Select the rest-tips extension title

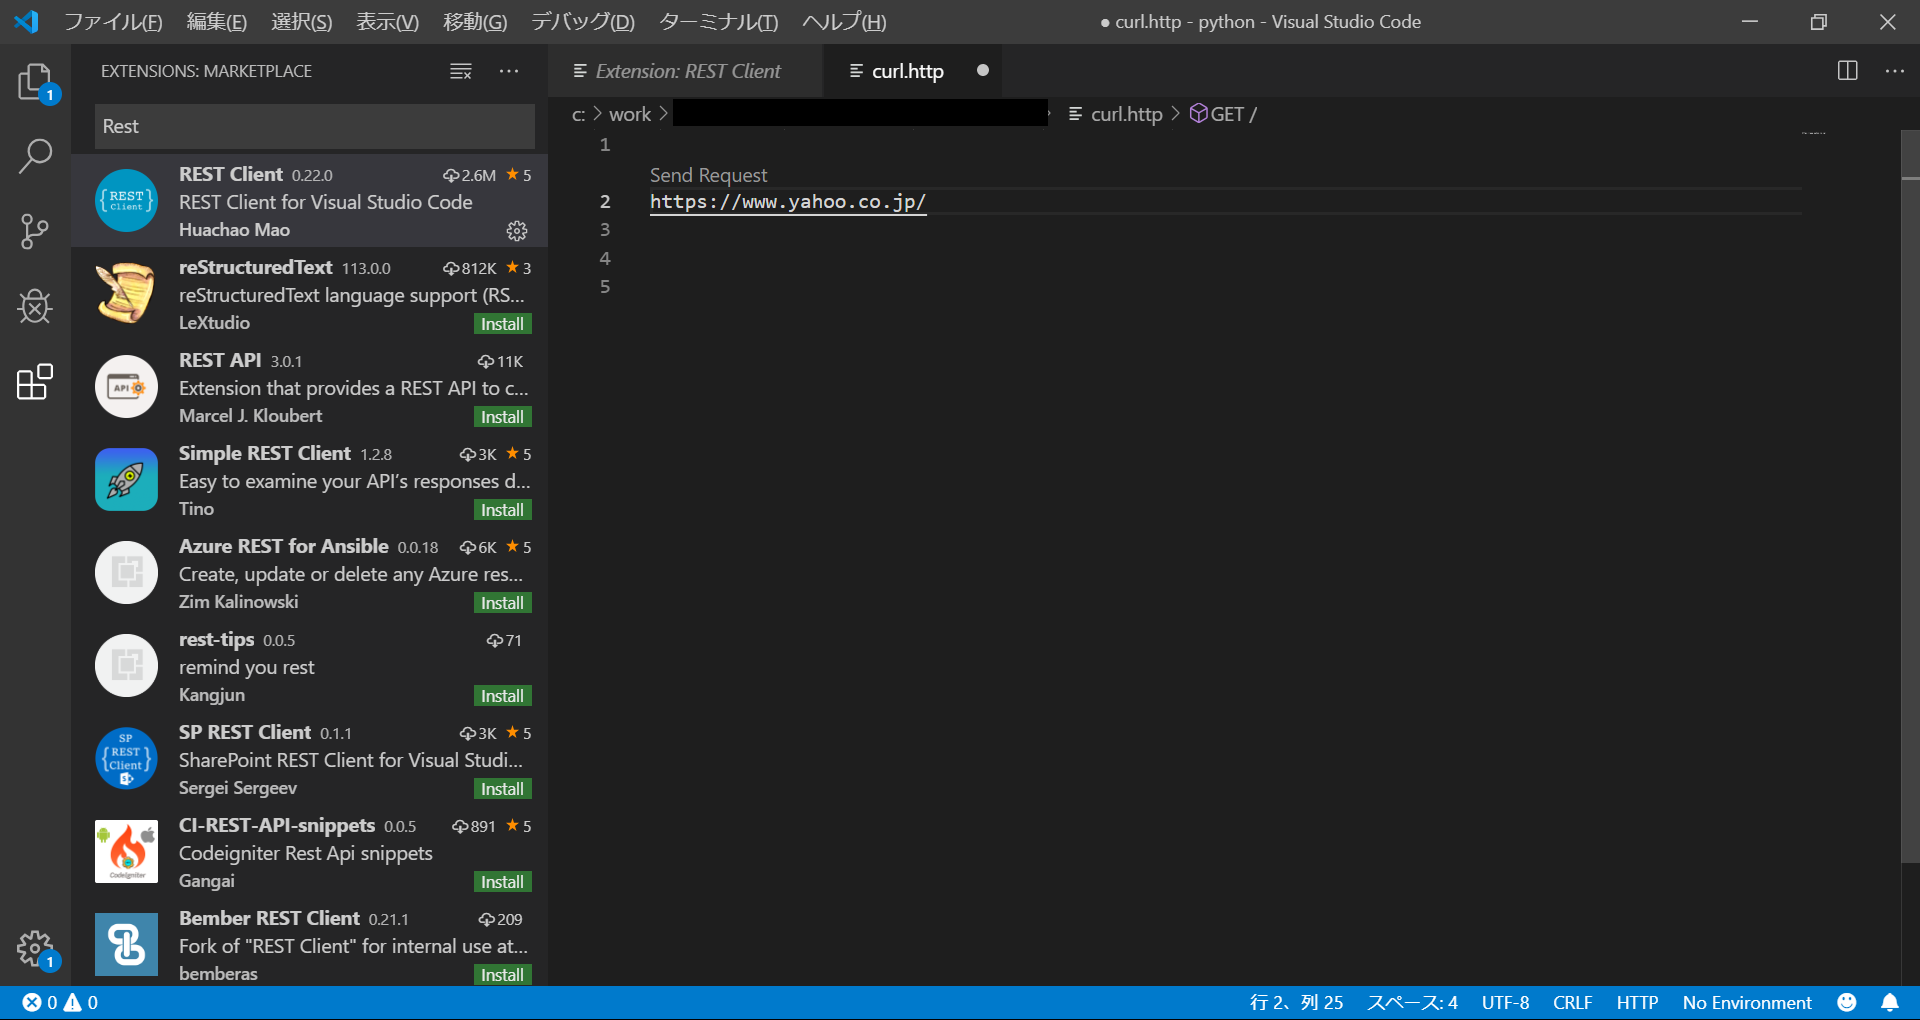(x=216, y=639)
